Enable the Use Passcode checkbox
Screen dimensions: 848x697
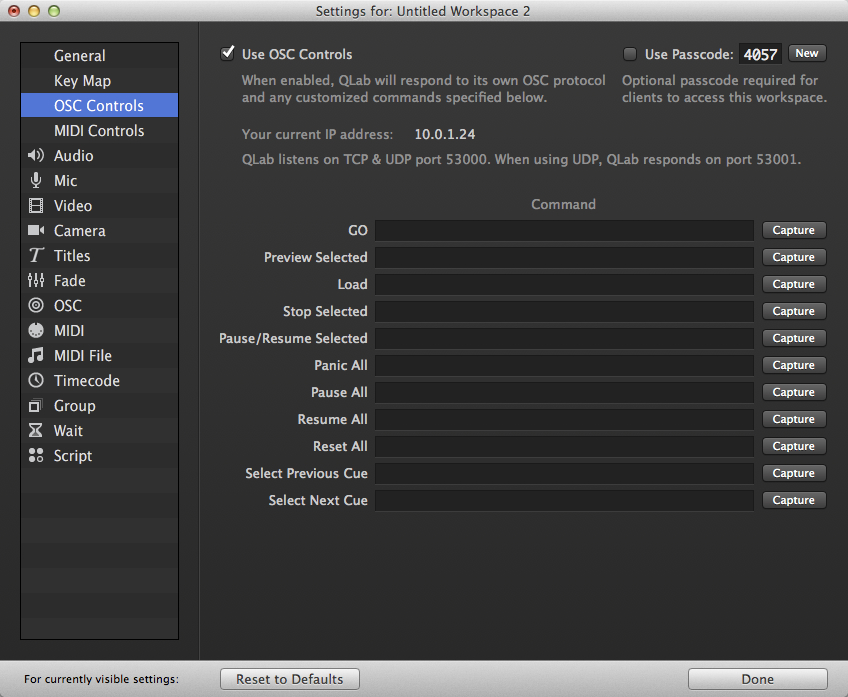(x=630, y=54)
